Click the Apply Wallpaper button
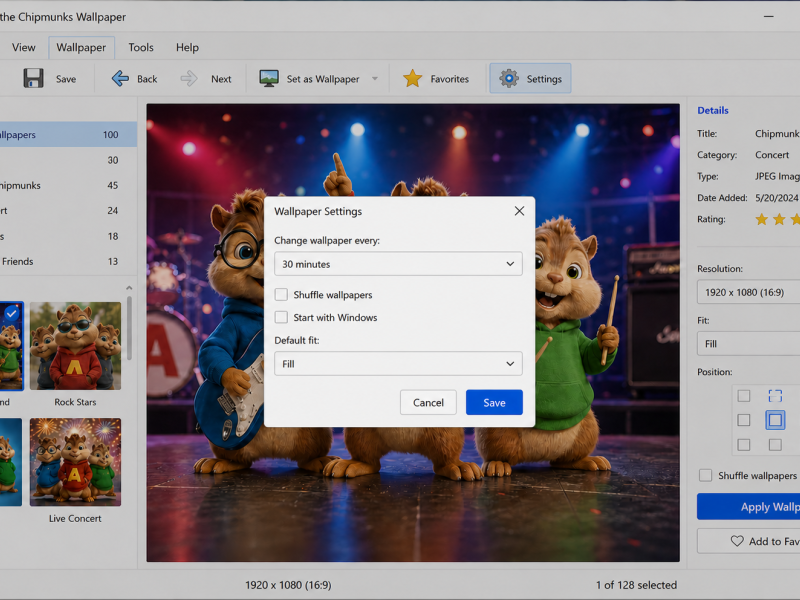 coord(748,507)
